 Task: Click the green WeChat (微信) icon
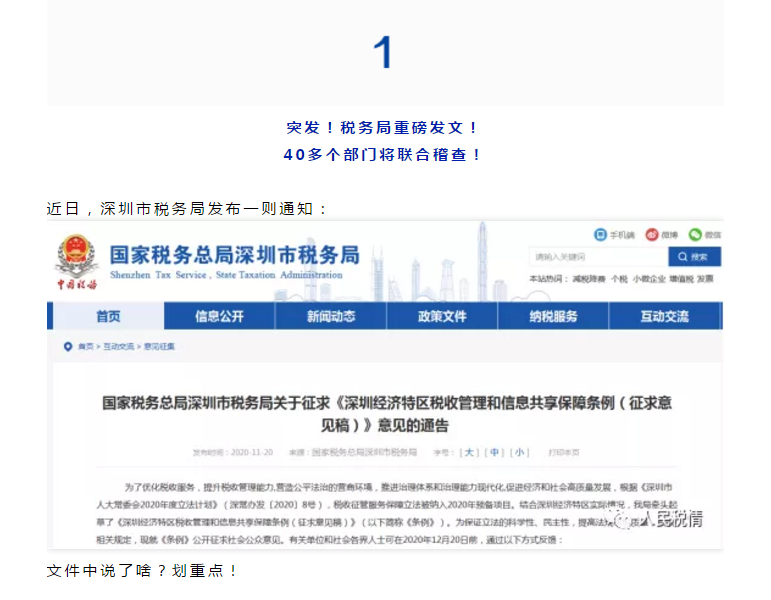pyautogui.click(x=695, y=235)
